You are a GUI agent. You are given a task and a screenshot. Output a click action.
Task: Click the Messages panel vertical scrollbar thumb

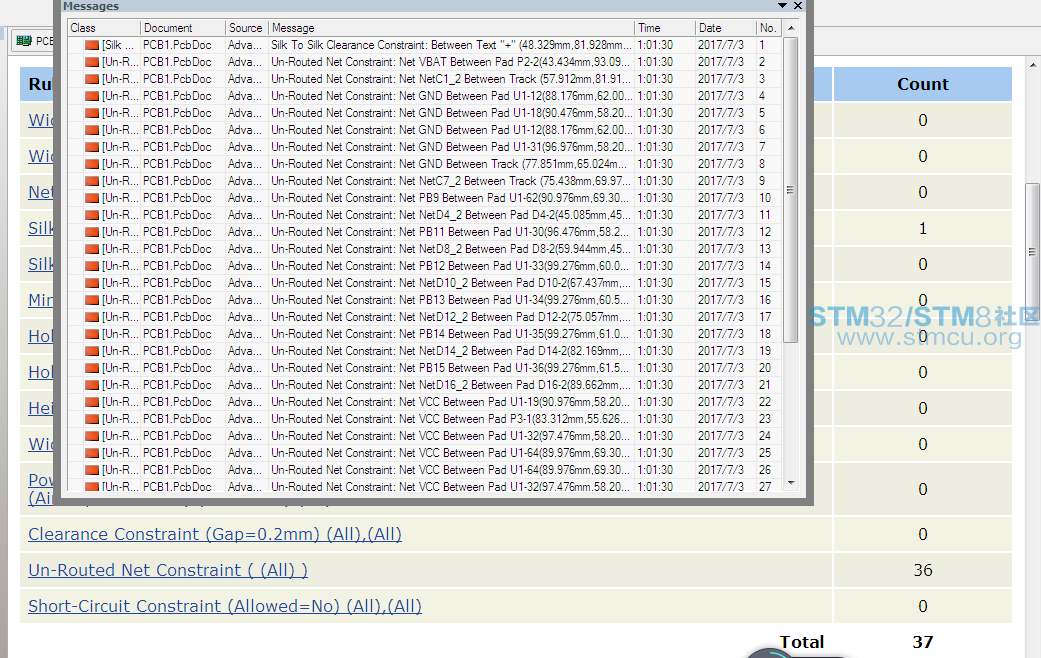[791, 190]
